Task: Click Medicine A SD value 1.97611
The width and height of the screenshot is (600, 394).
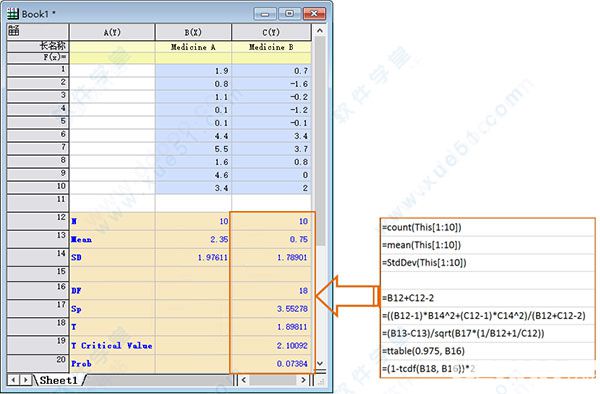Action: [193, 257]
